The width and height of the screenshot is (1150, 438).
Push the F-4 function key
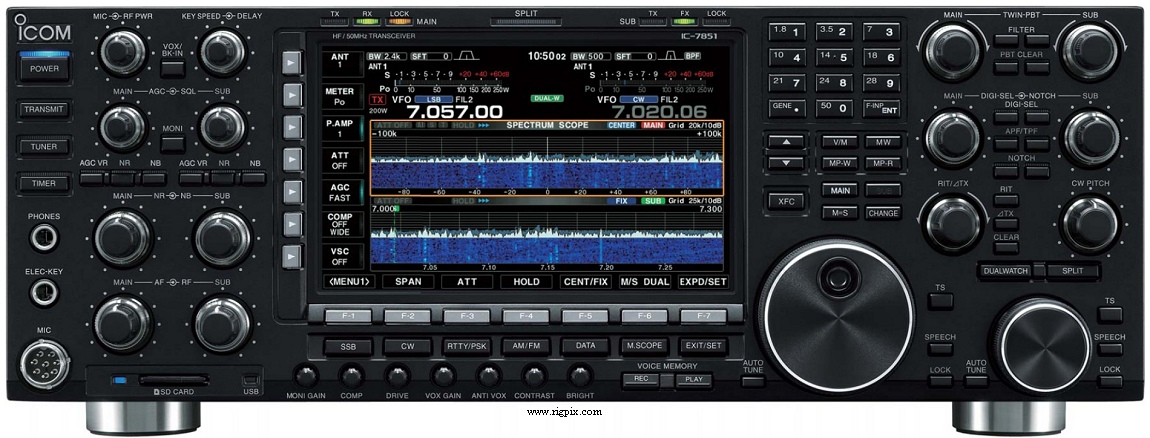tap(526, 317)
